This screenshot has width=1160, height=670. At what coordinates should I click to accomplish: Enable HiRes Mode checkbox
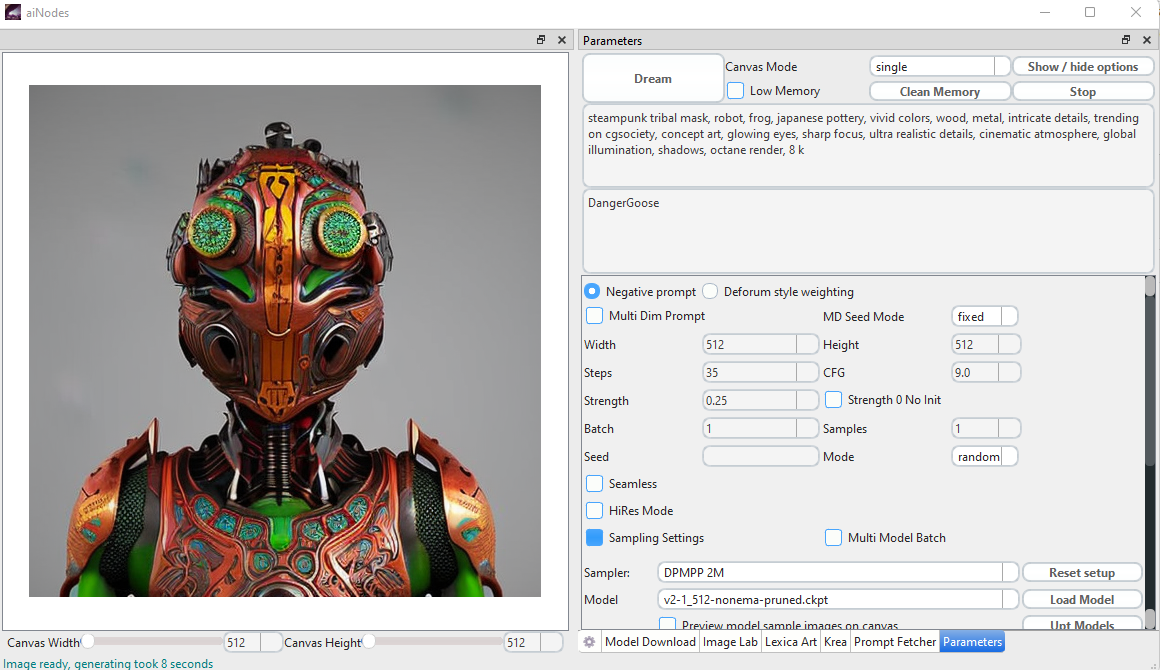pos(594,510)
